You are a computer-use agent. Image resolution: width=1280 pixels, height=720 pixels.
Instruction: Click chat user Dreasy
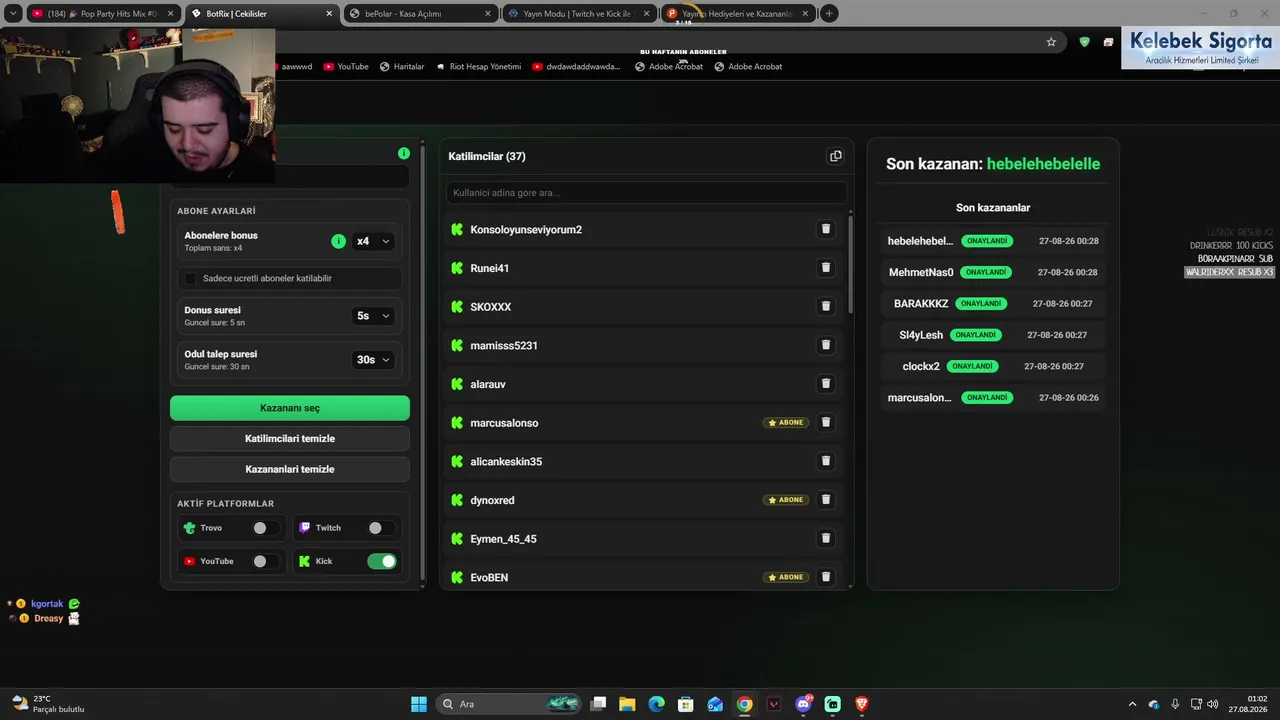pos(48,618)
